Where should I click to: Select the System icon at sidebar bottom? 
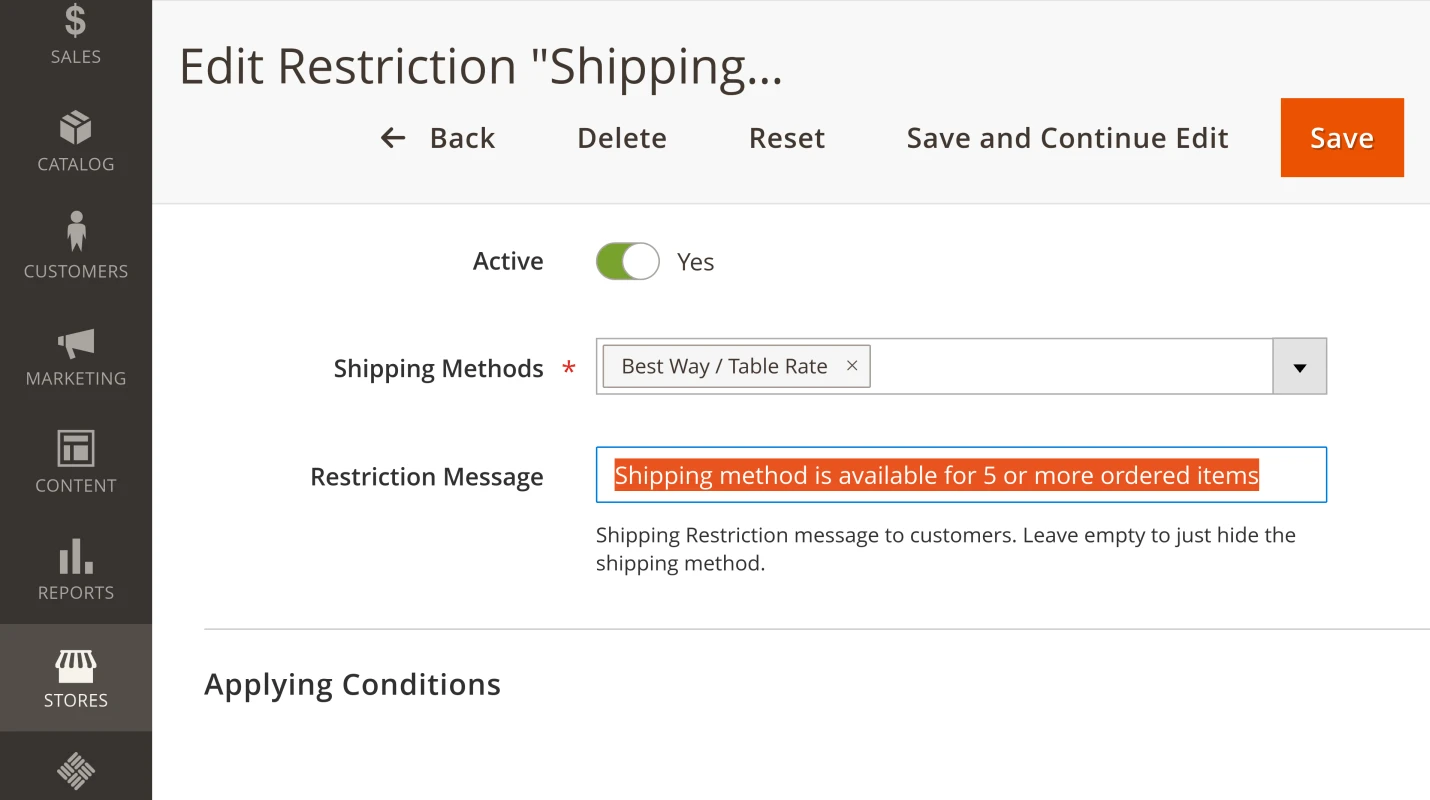(75, 770)
